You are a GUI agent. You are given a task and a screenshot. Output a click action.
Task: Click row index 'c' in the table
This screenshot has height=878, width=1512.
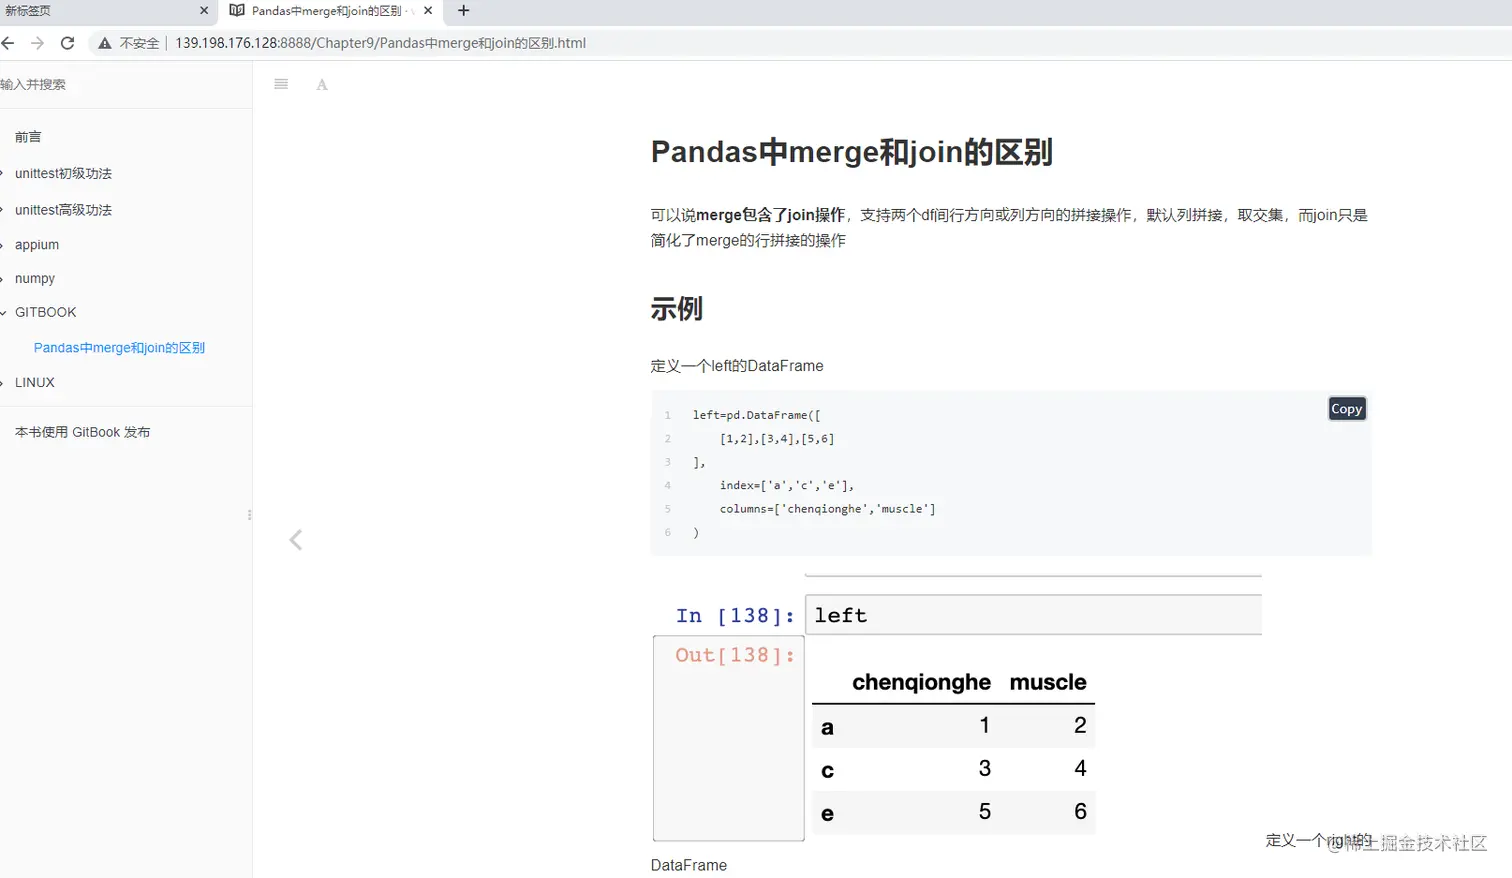click(x=827, y=771)
